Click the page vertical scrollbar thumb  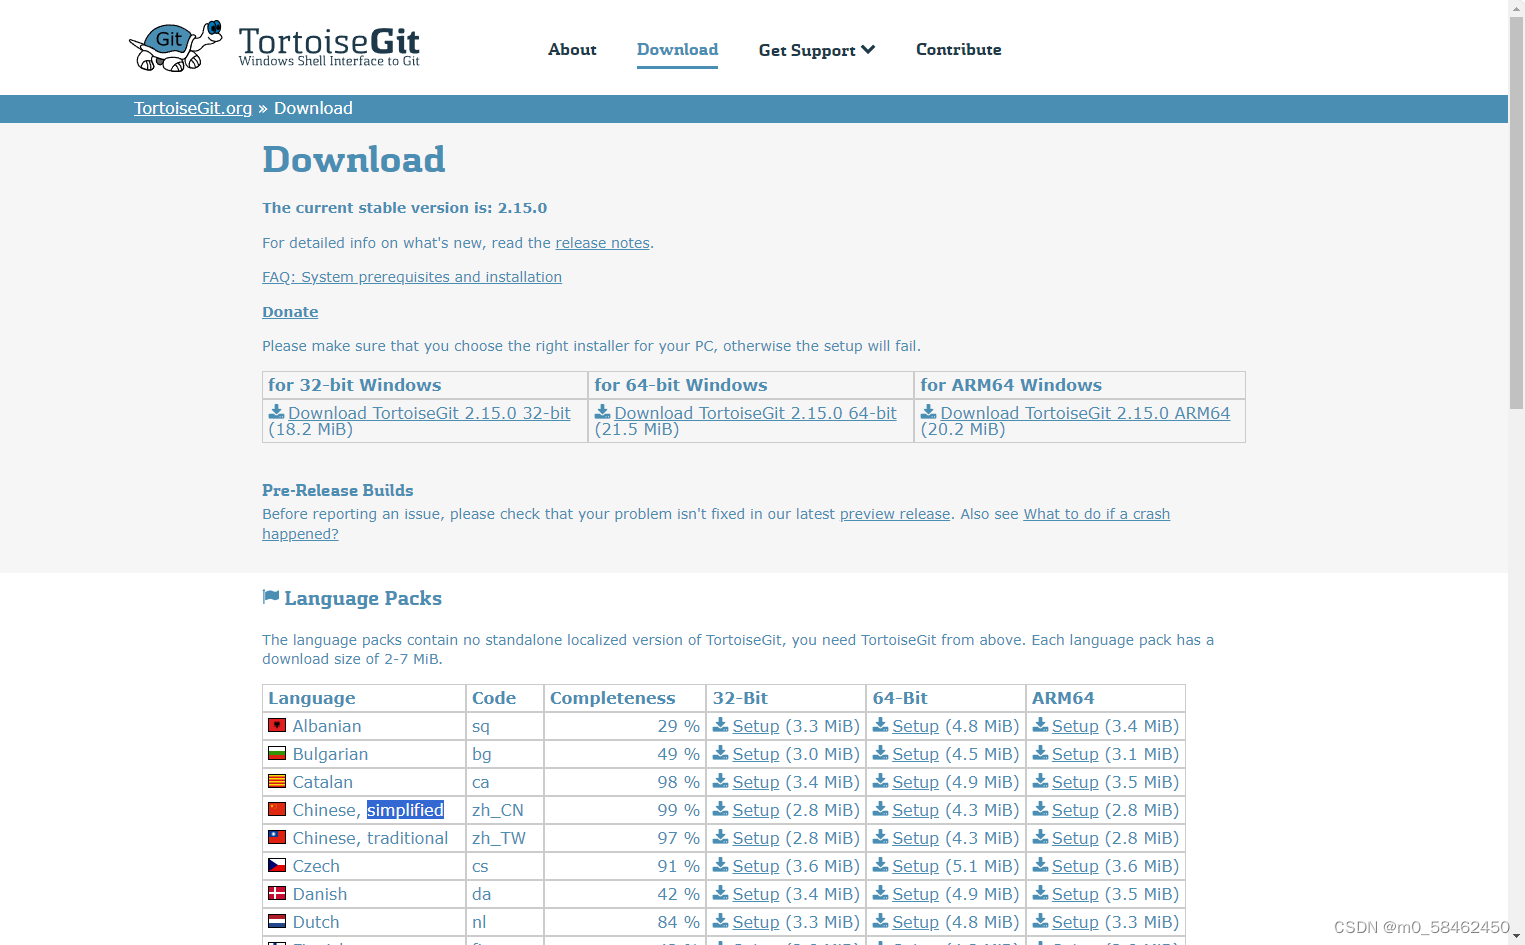pyautogui.click(x=1516, y=214)
